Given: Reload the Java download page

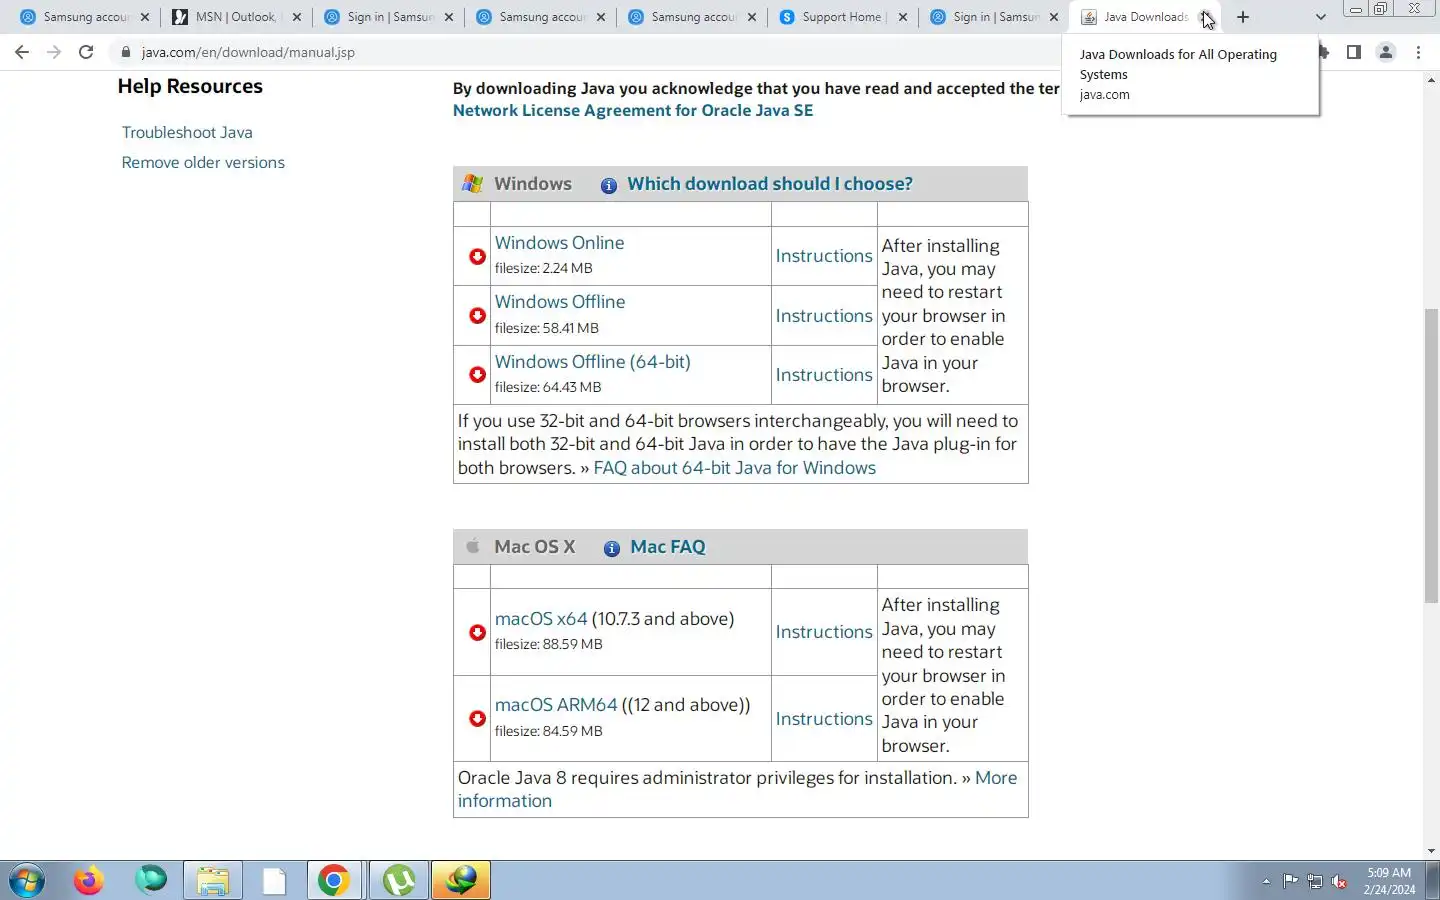Looking at the screenshot, I should (x=86, y=52).
